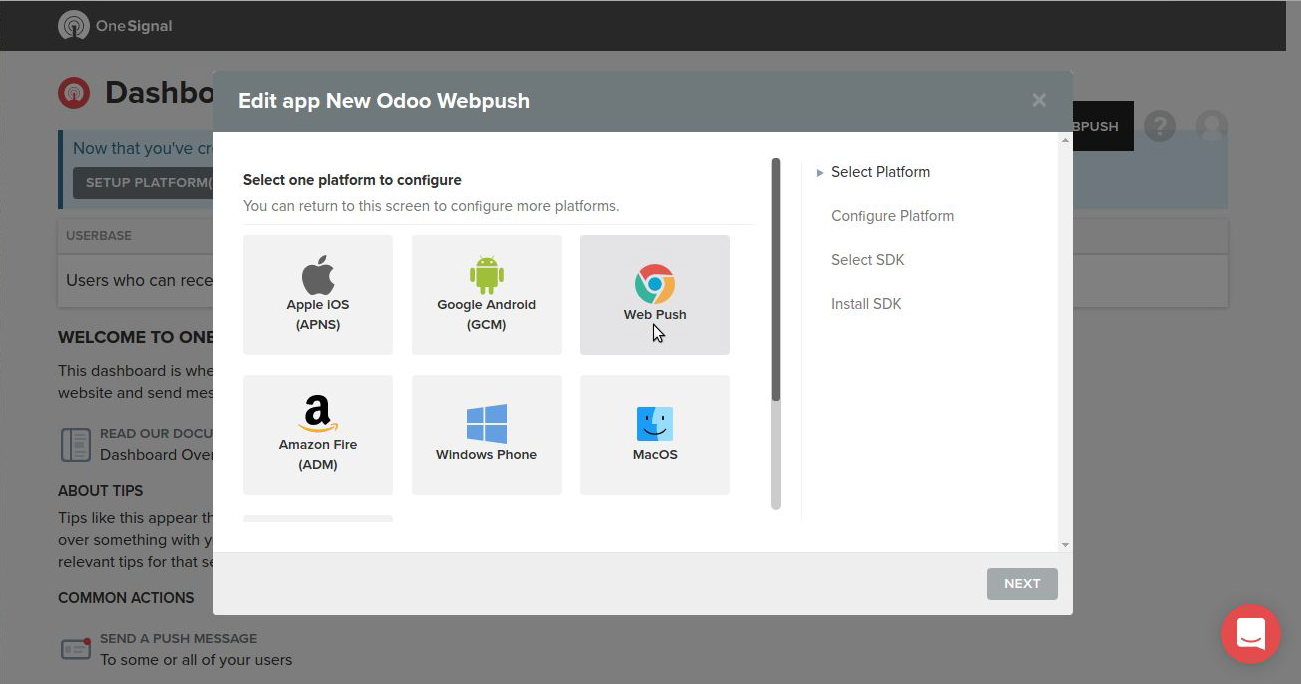Select the MacOS platform tile
The image size is (1301, 684).
coord(655,435)
